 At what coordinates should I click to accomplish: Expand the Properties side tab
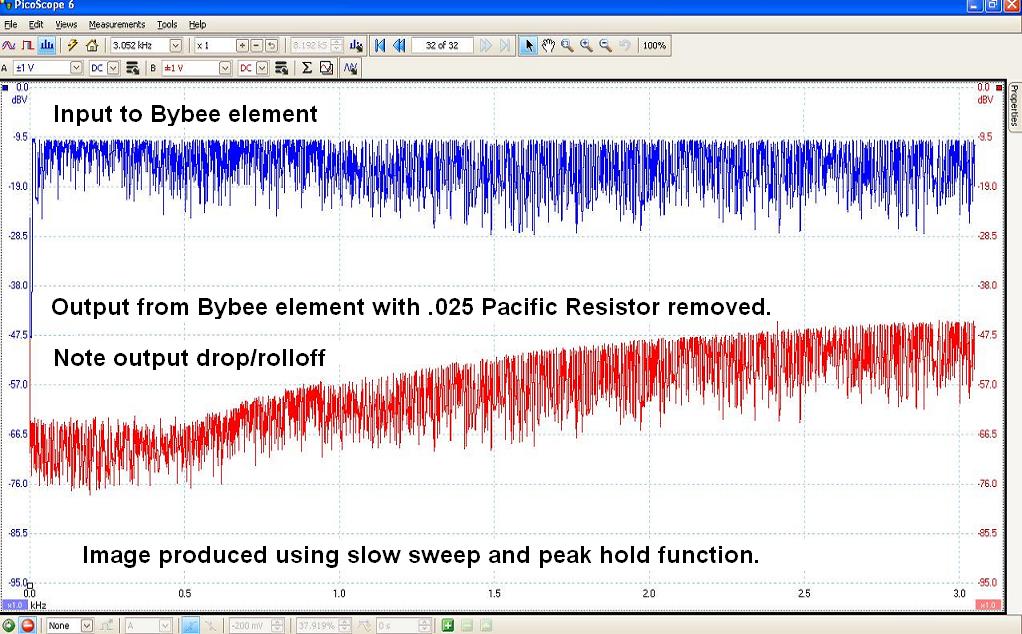(x=1015, y=105)
